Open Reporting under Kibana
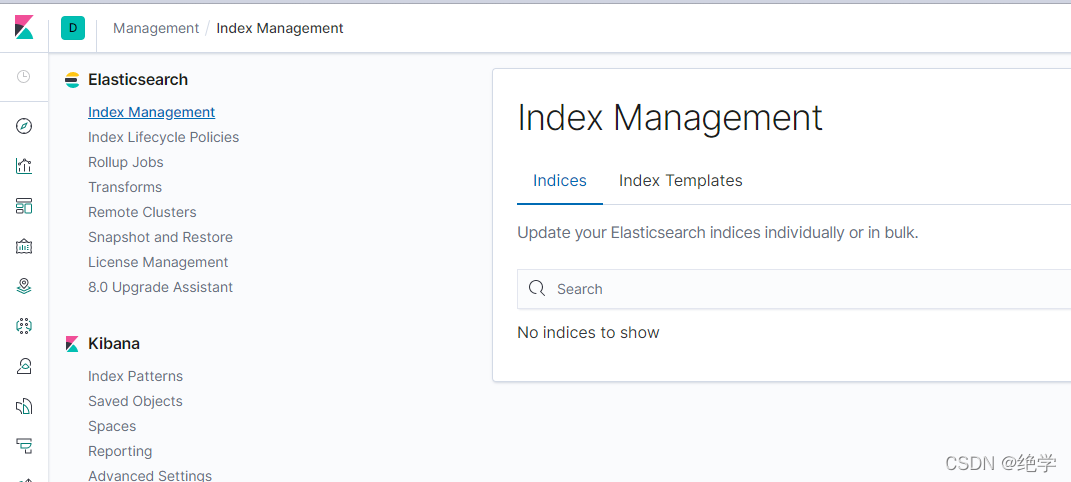The image size is (1071, 482). tap(120, 451)
